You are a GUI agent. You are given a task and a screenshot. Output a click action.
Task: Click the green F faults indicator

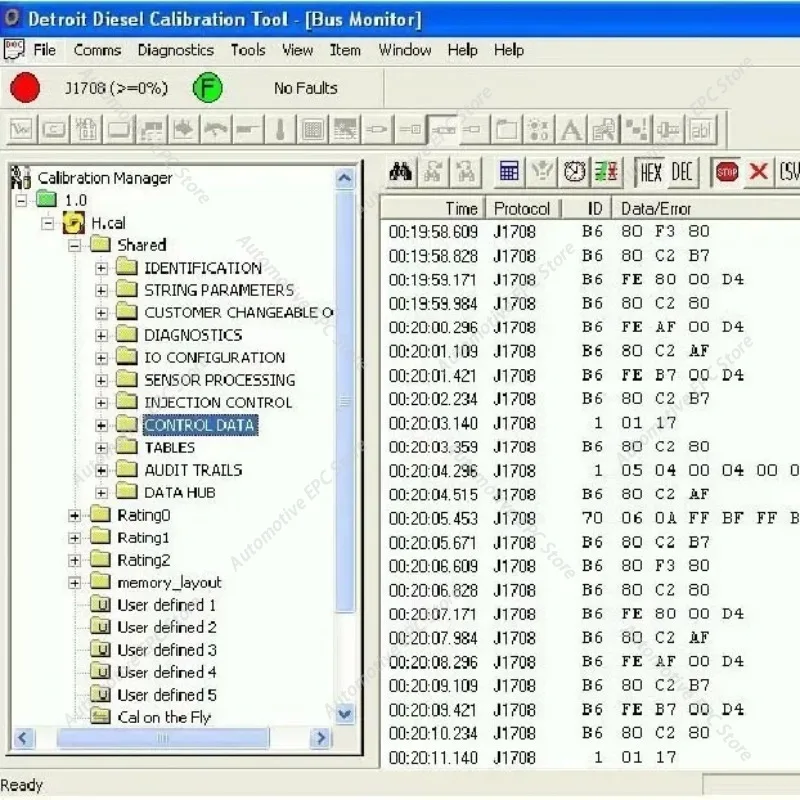207,88
